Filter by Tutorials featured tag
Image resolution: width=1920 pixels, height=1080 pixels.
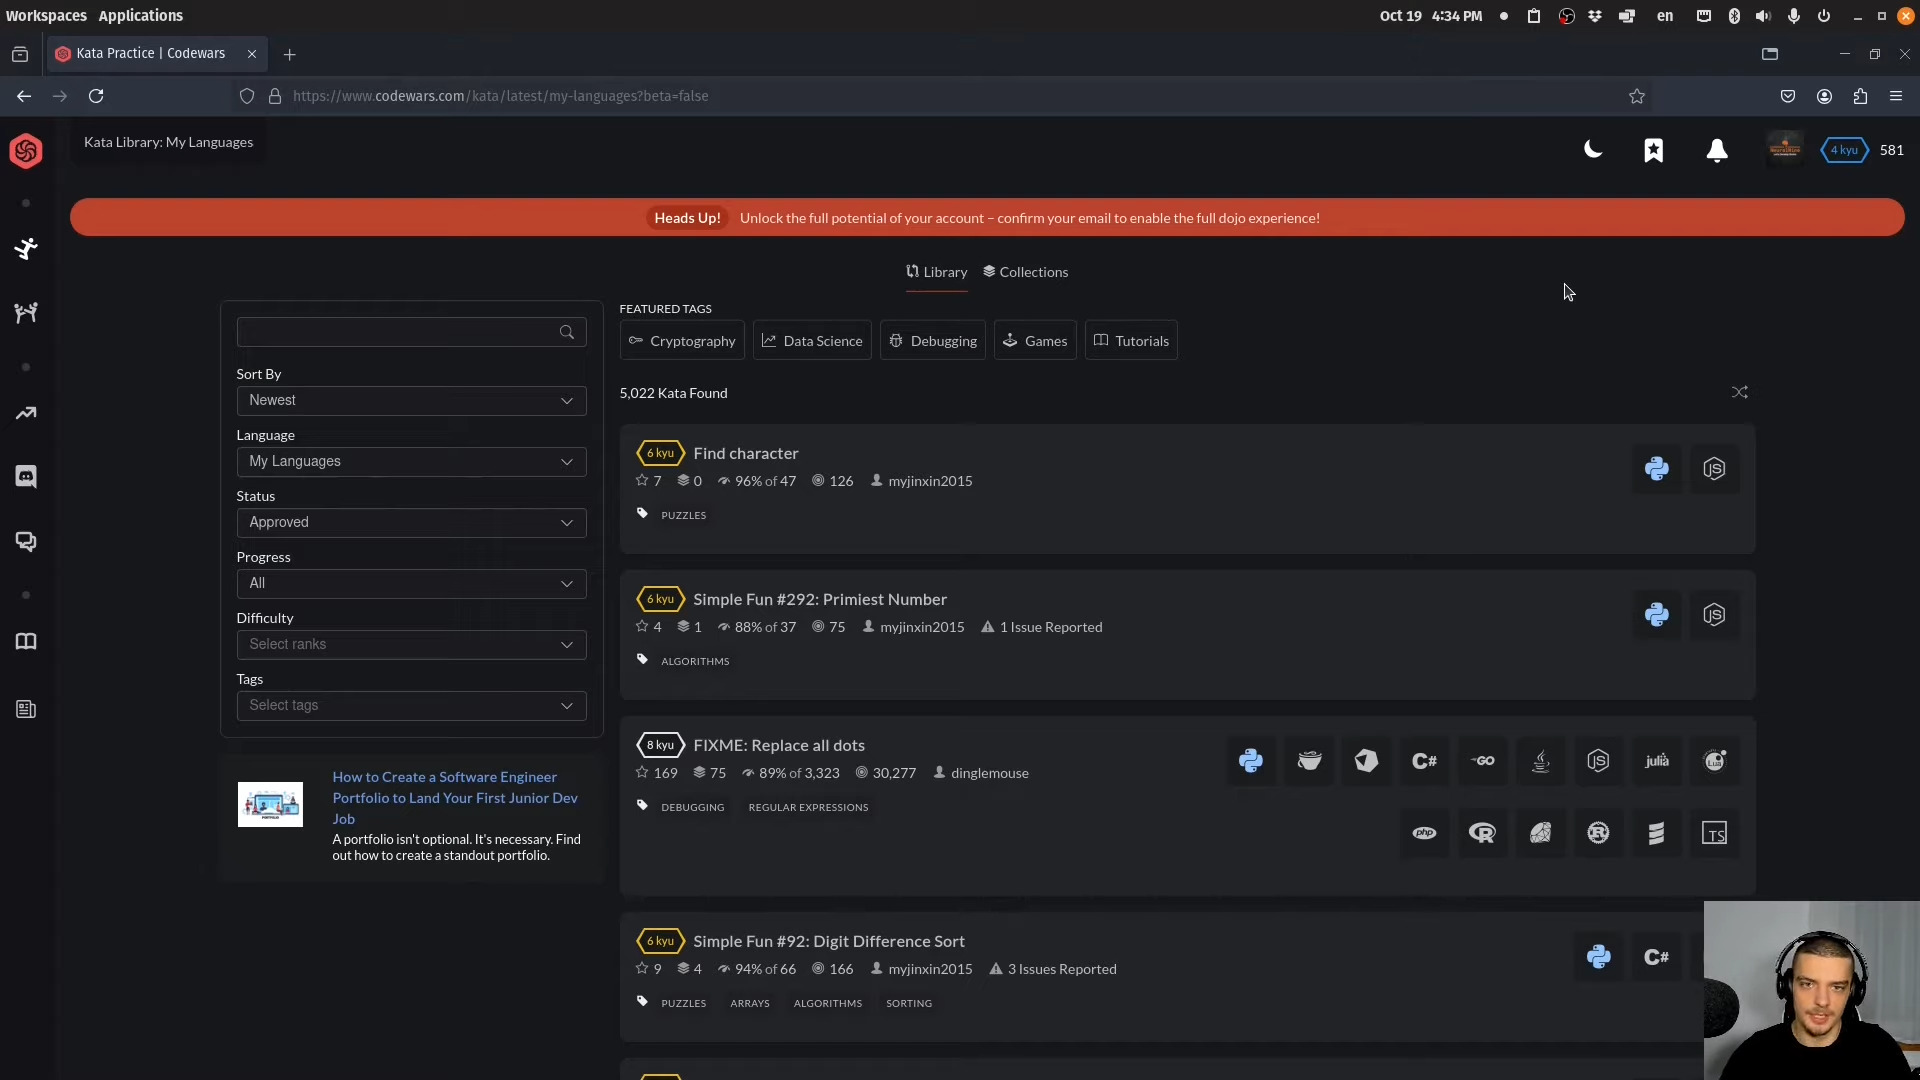(x=1131, y=341)
